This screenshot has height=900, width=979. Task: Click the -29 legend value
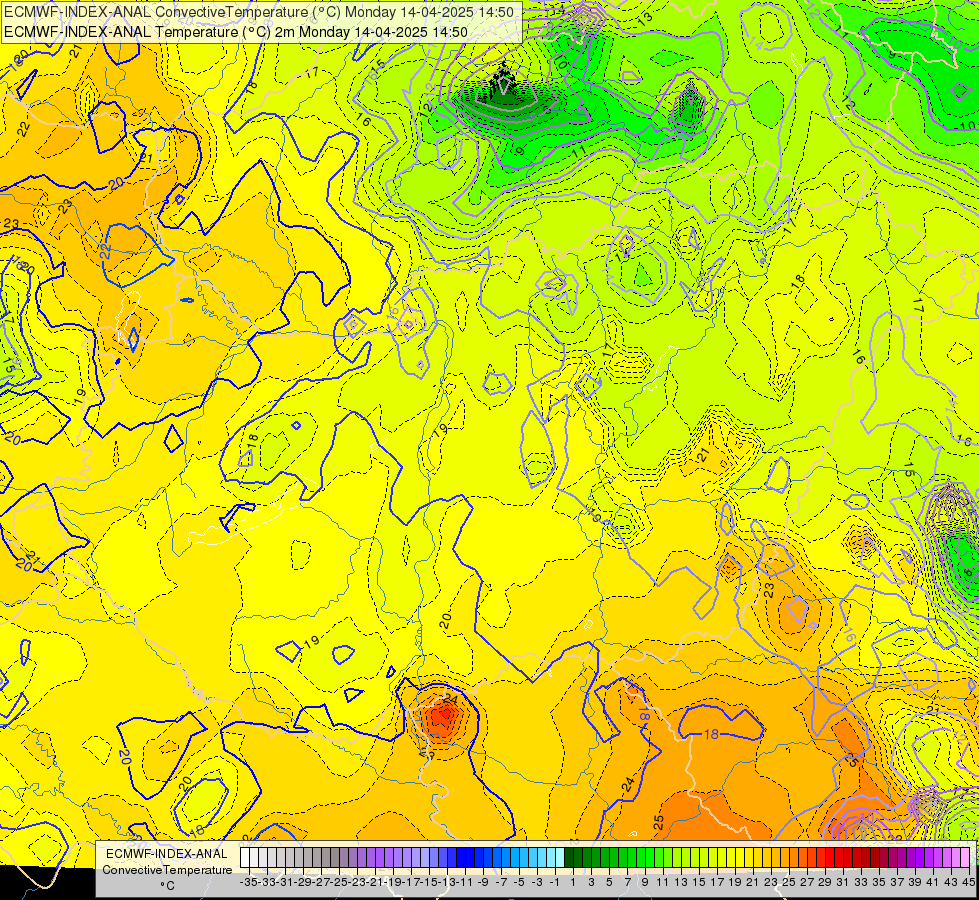[x=302, y=882]
